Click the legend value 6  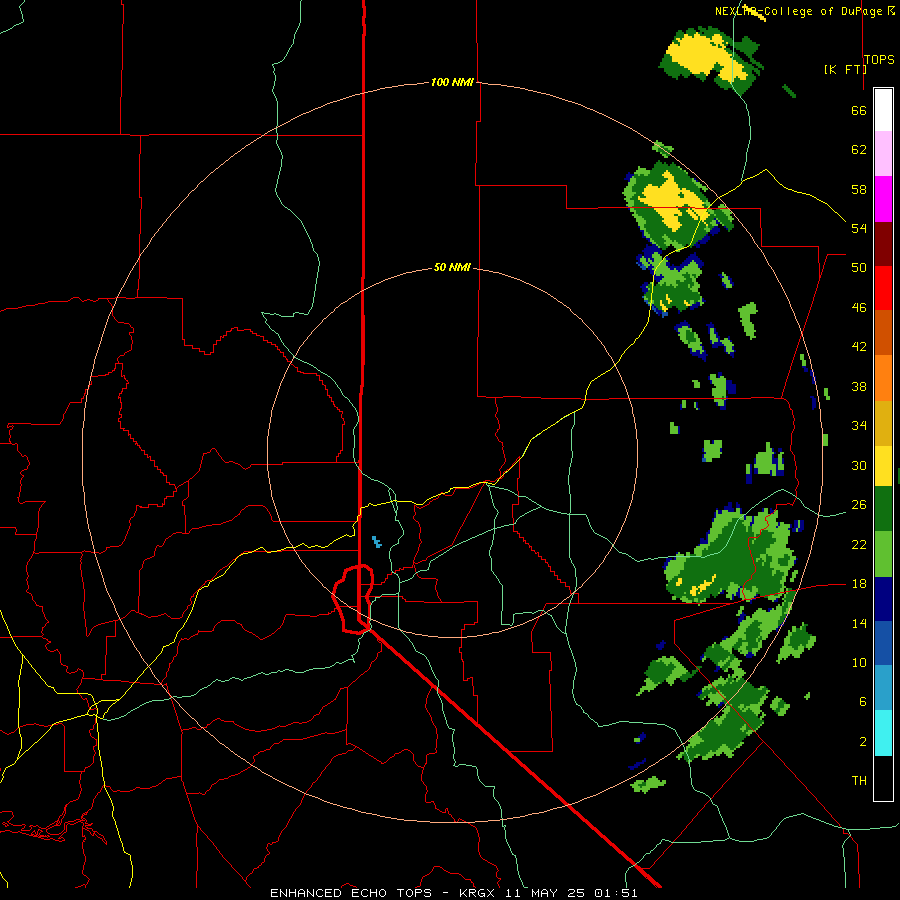[x=863, y=702]
